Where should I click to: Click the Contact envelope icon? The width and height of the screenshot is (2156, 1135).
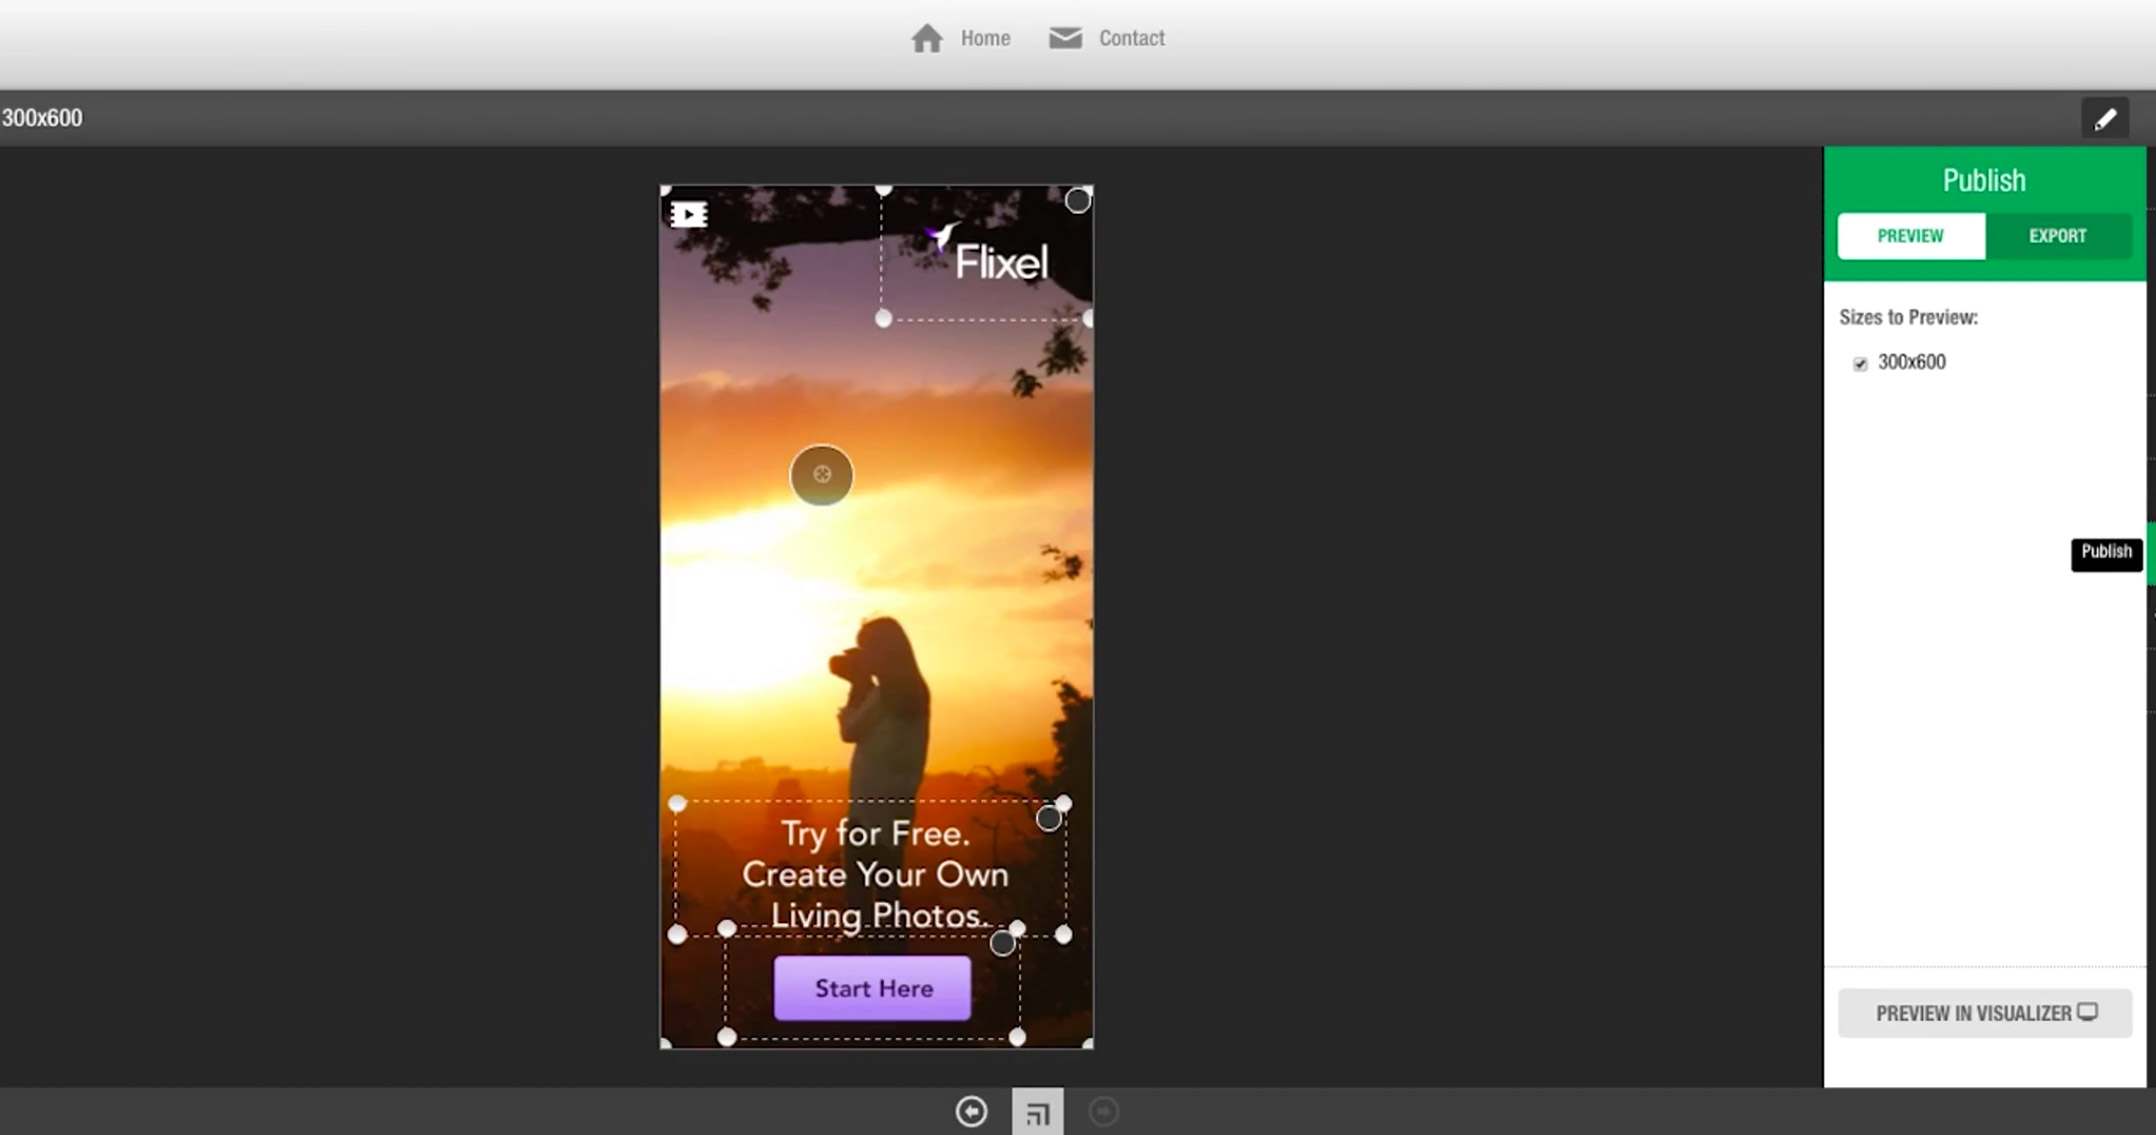pyautogui.click(x=1067, y=38)
